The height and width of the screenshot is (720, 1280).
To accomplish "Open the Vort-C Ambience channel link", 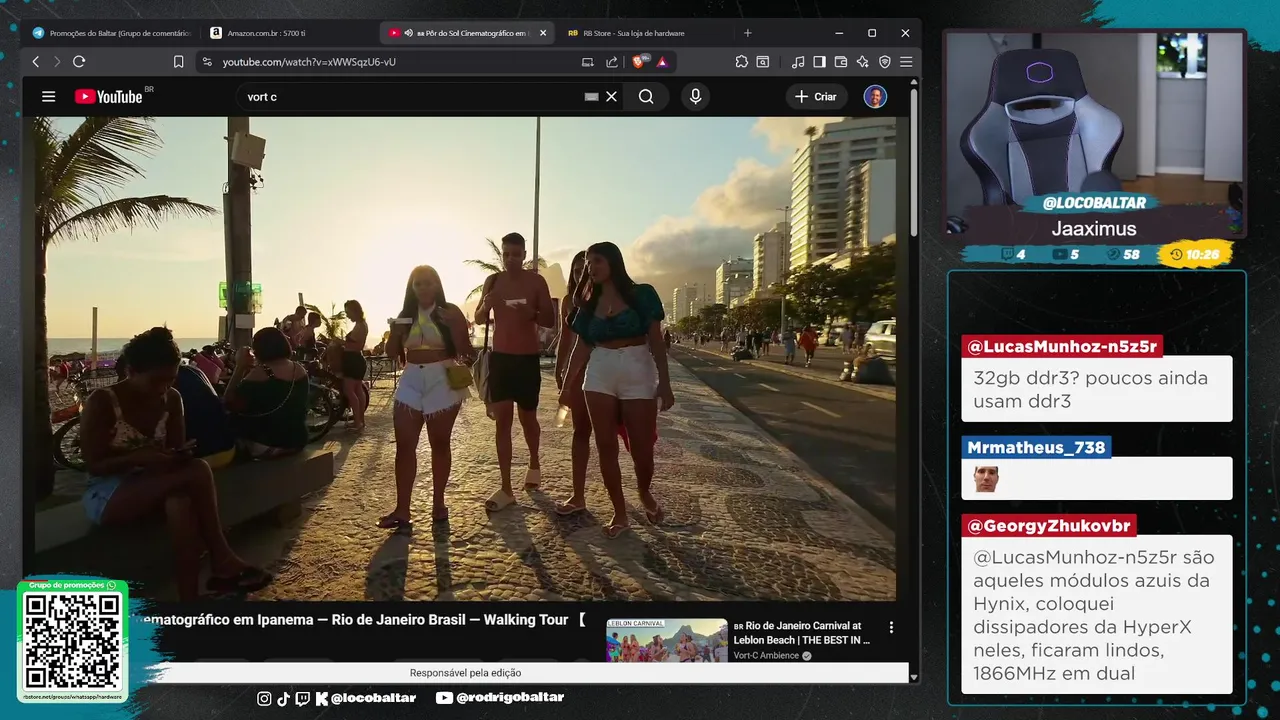I will coord(766,655).
